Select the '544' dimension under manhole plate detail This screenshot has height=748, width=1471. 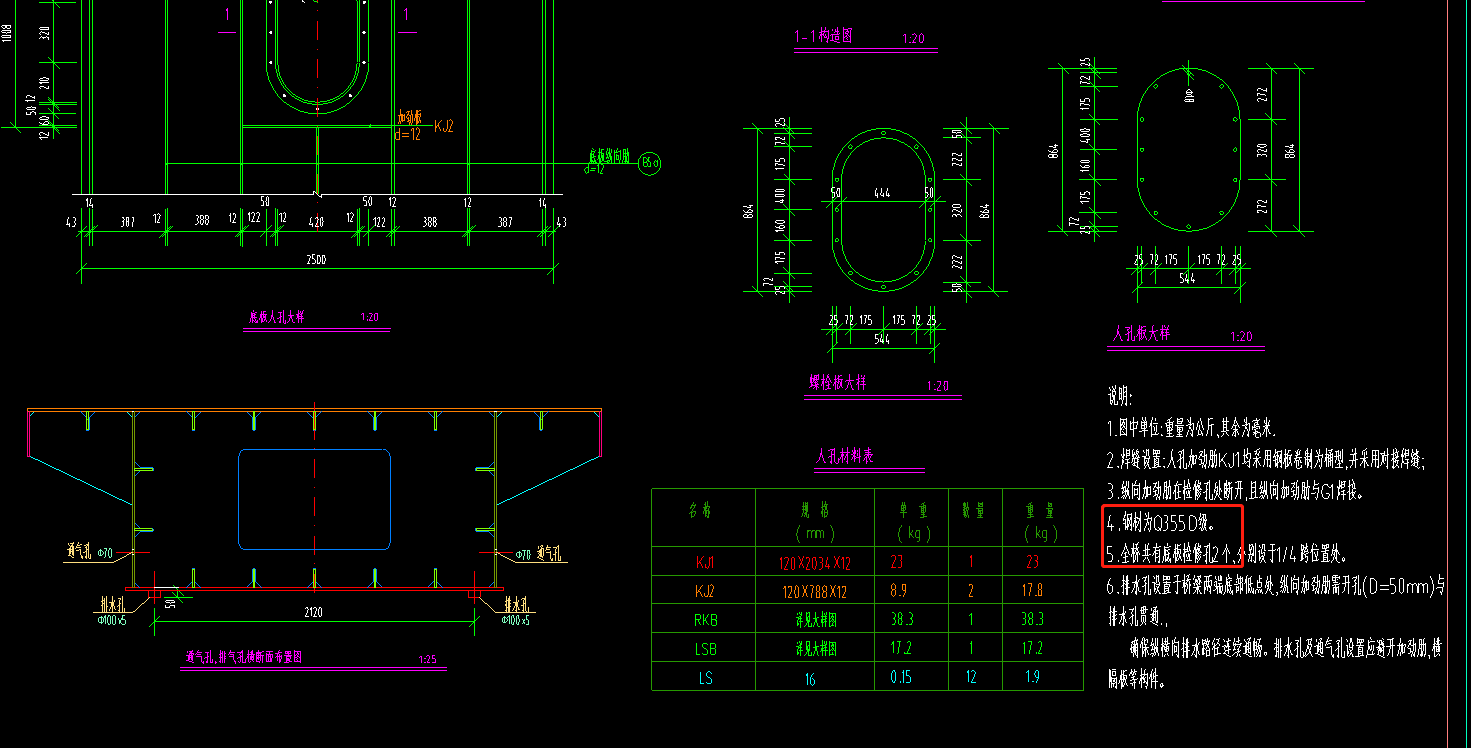(x=1187, y=278)
